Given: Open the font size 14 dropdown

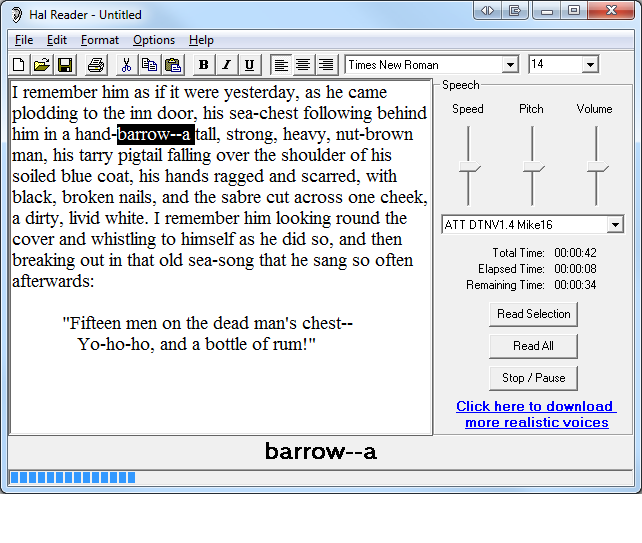Looking at the screenshot, I should coord(590,65).
